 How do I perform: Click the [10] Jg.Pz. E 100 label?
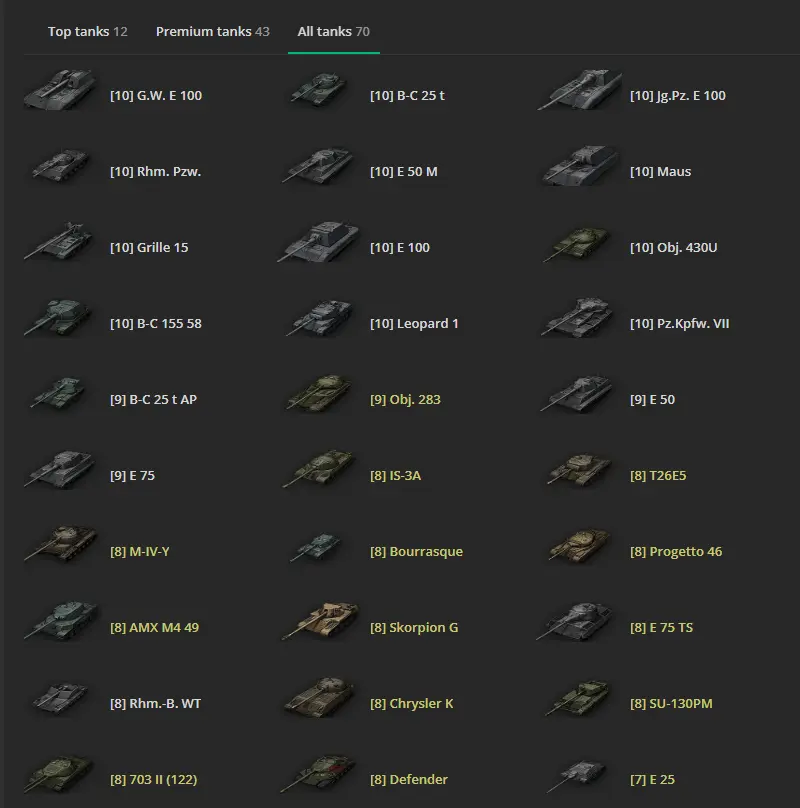(677, 96)
